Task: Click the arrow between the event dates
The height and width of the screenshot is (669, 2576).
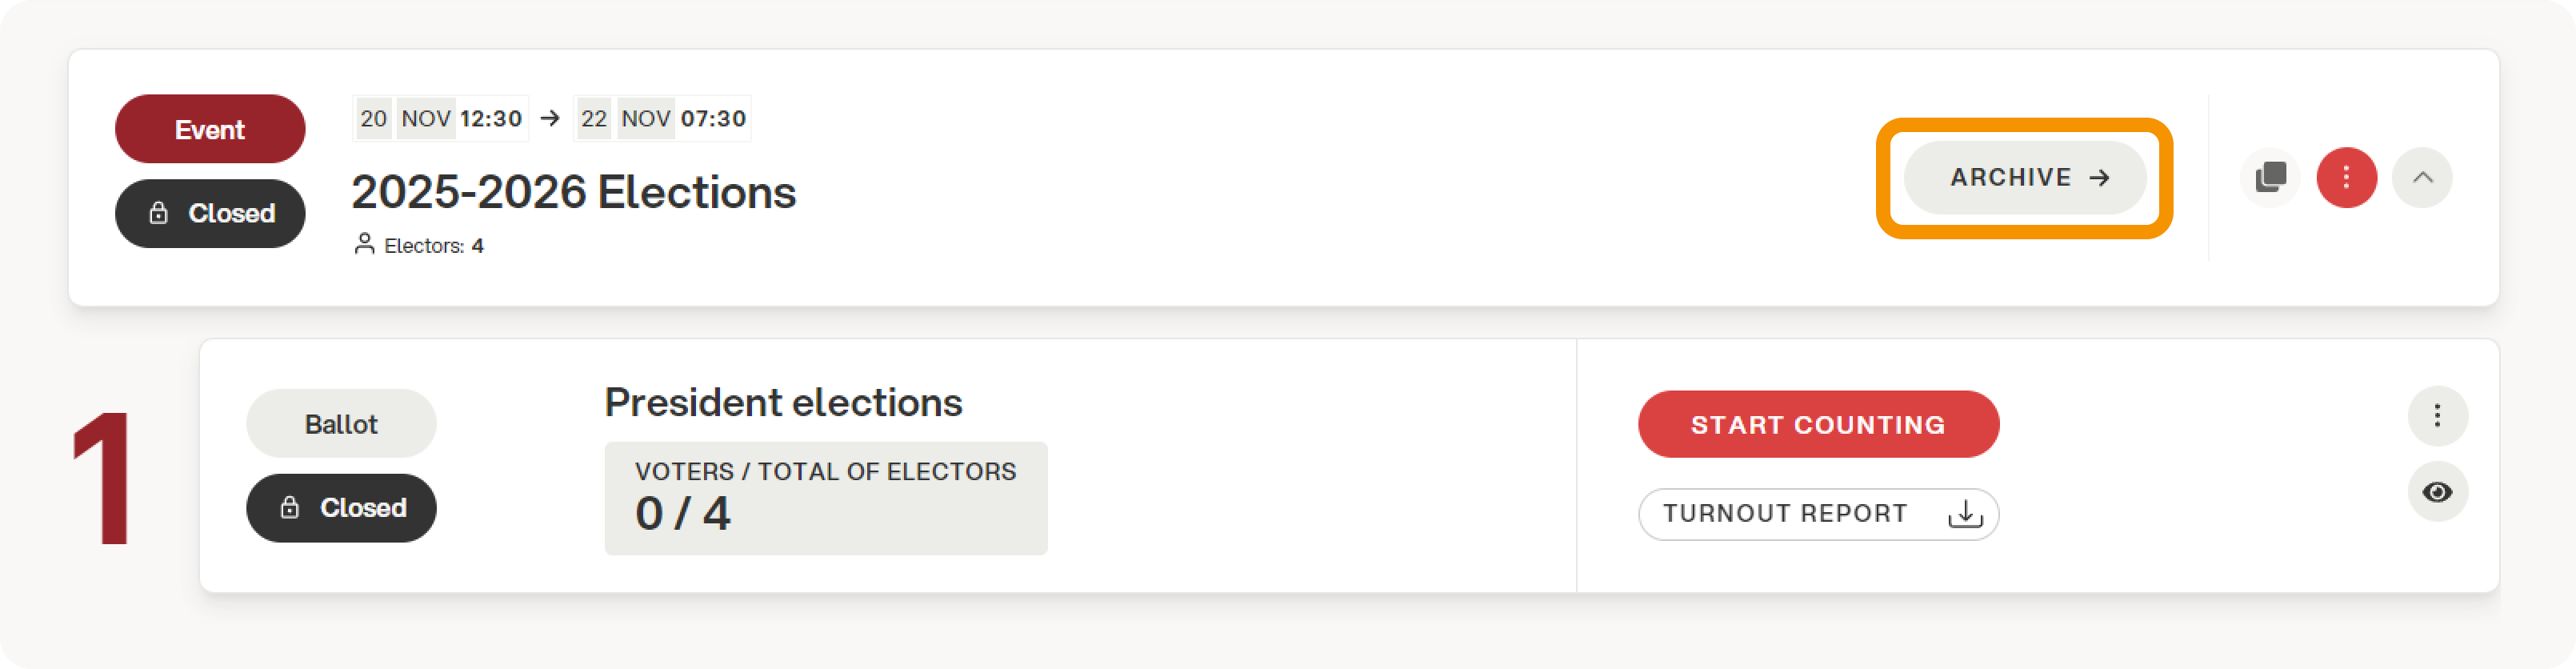Action: point(550,119)
